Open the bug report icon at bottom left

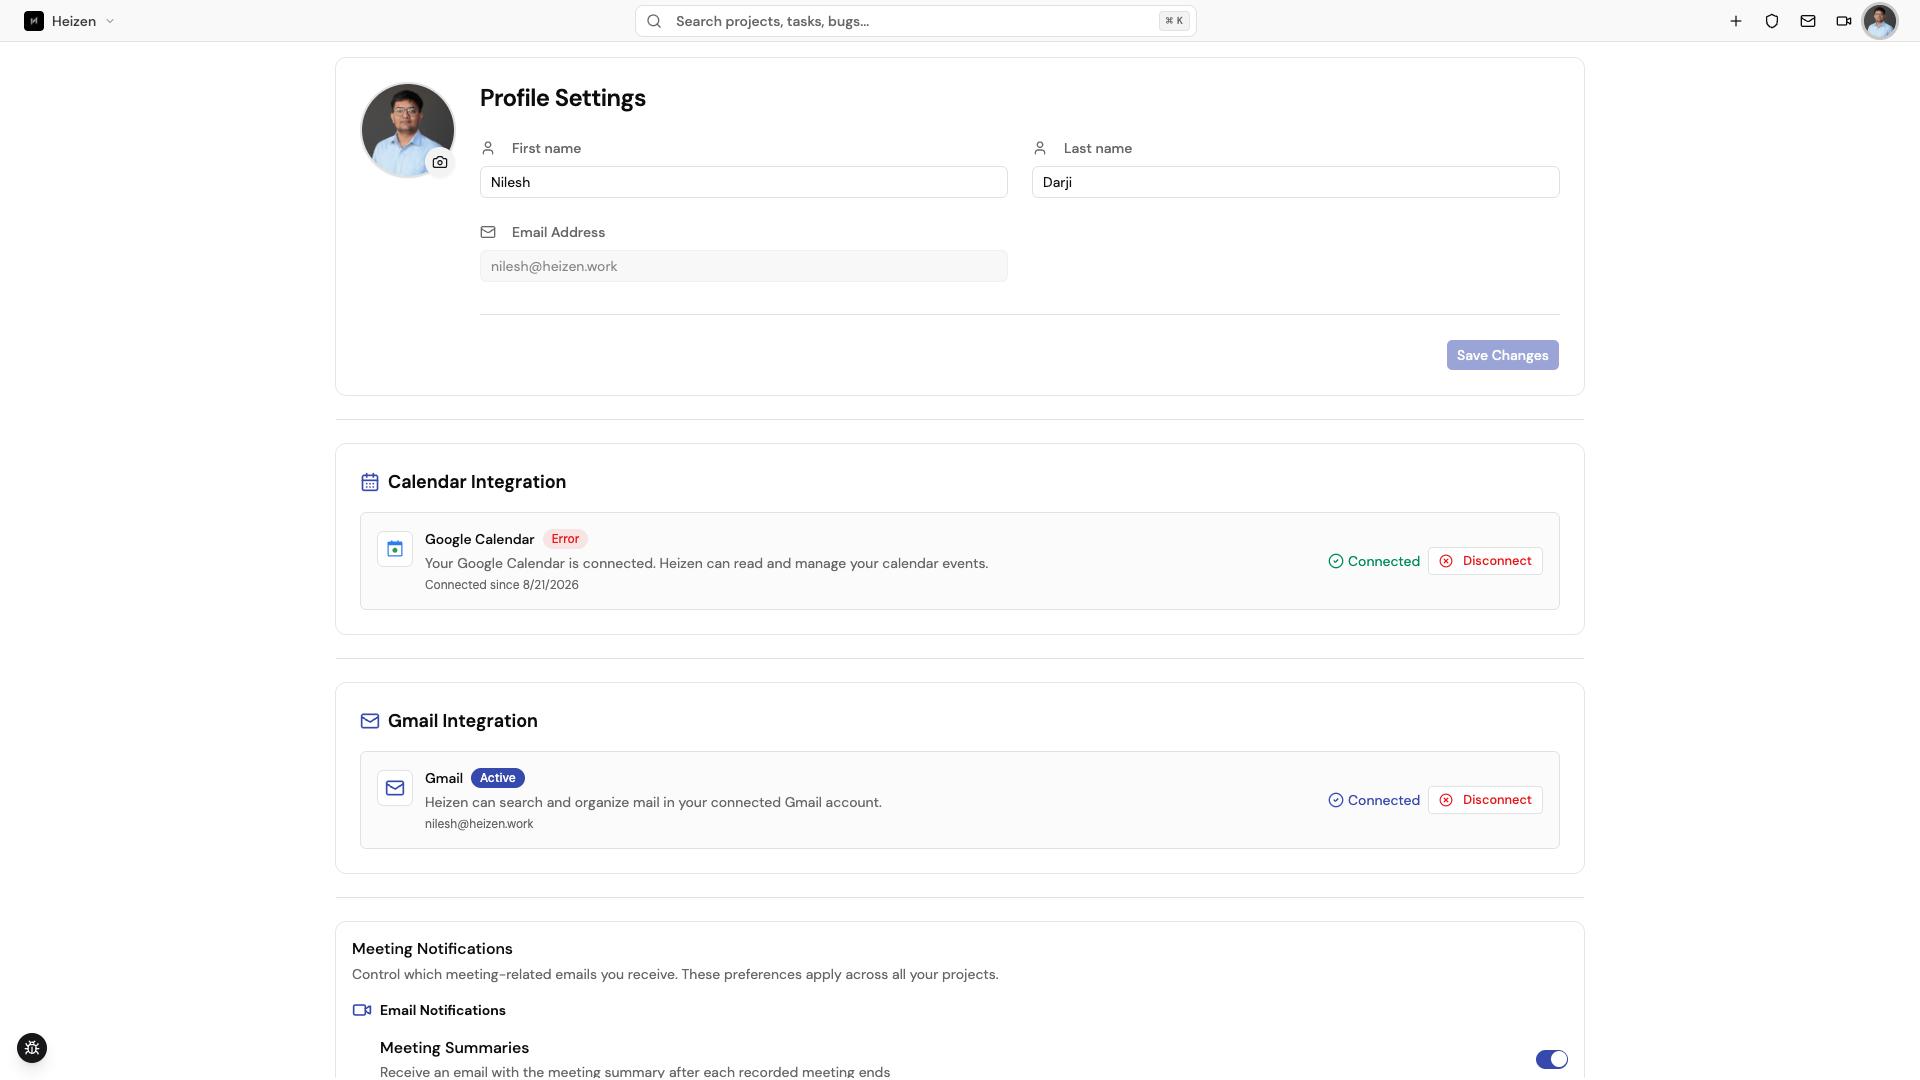(x=32, y=1048)
